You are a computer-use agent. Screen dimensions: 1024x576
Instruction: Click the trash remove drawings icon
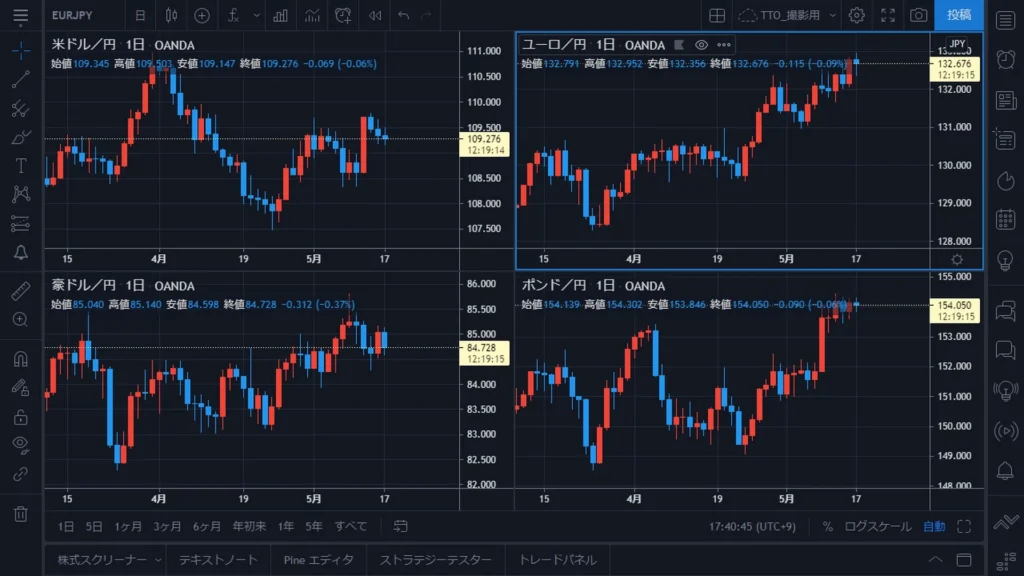[20, 514]
